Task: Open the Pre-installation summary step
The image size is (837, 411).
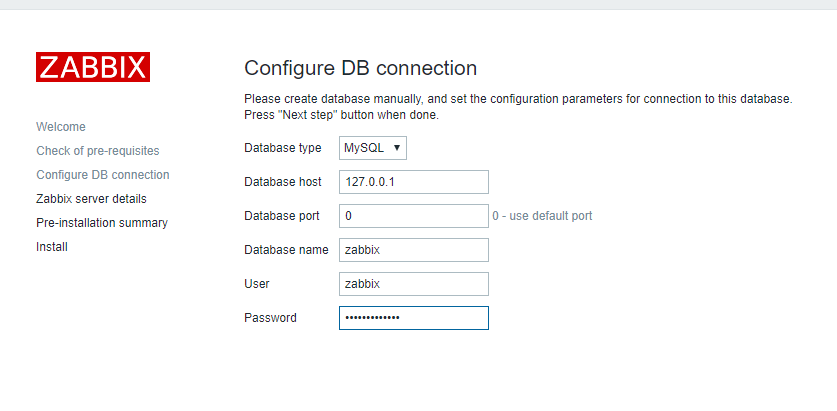Action: (x=101, y=223)
